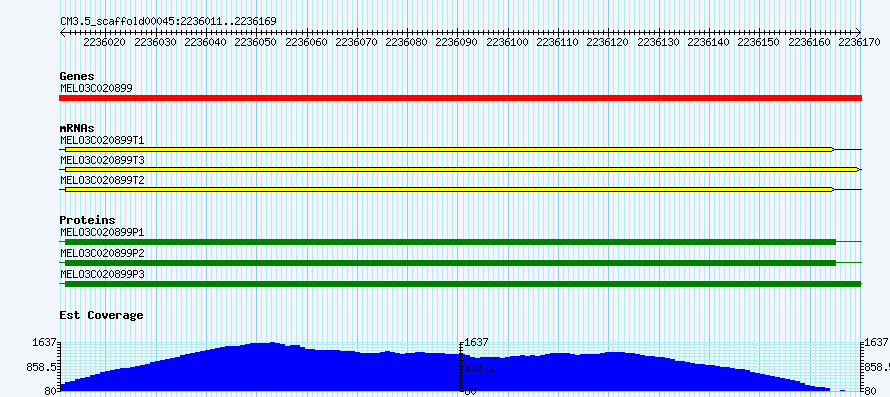Click the right arrow end of ruler
The height and width of the screenshot is (397, 890).
(x=858, y=33)
